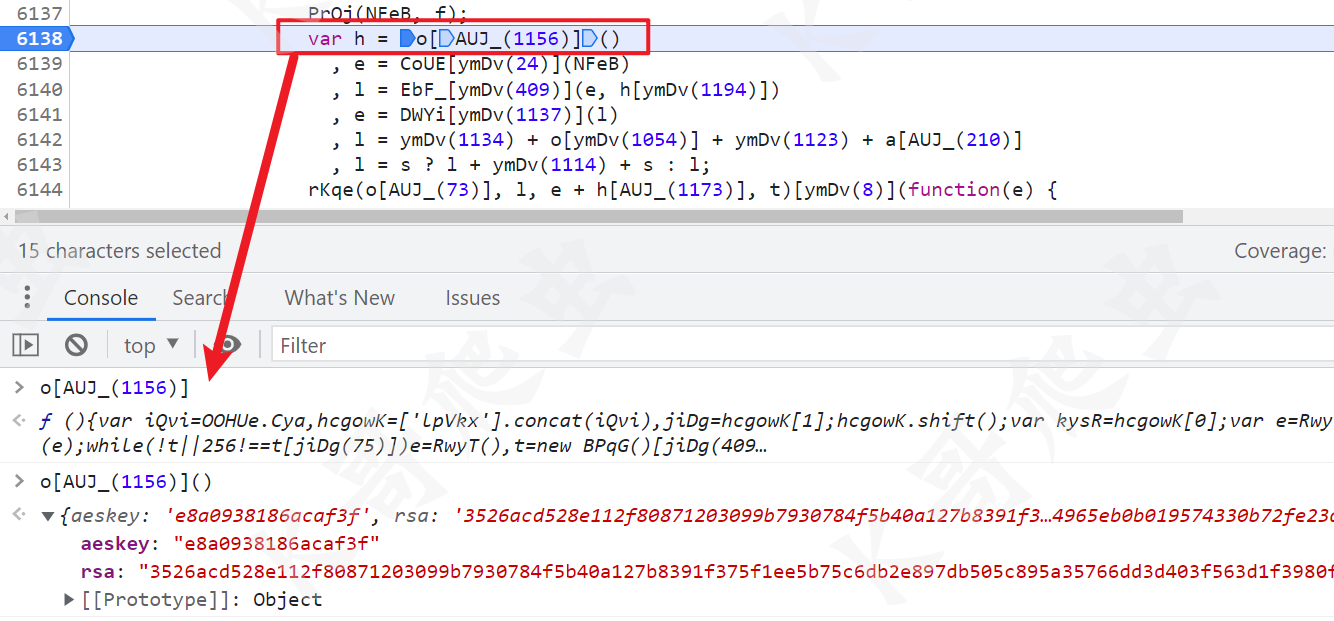Click line number 6143 in the gutter
This screenshot has height=621, width=1334.
[39, 164]
